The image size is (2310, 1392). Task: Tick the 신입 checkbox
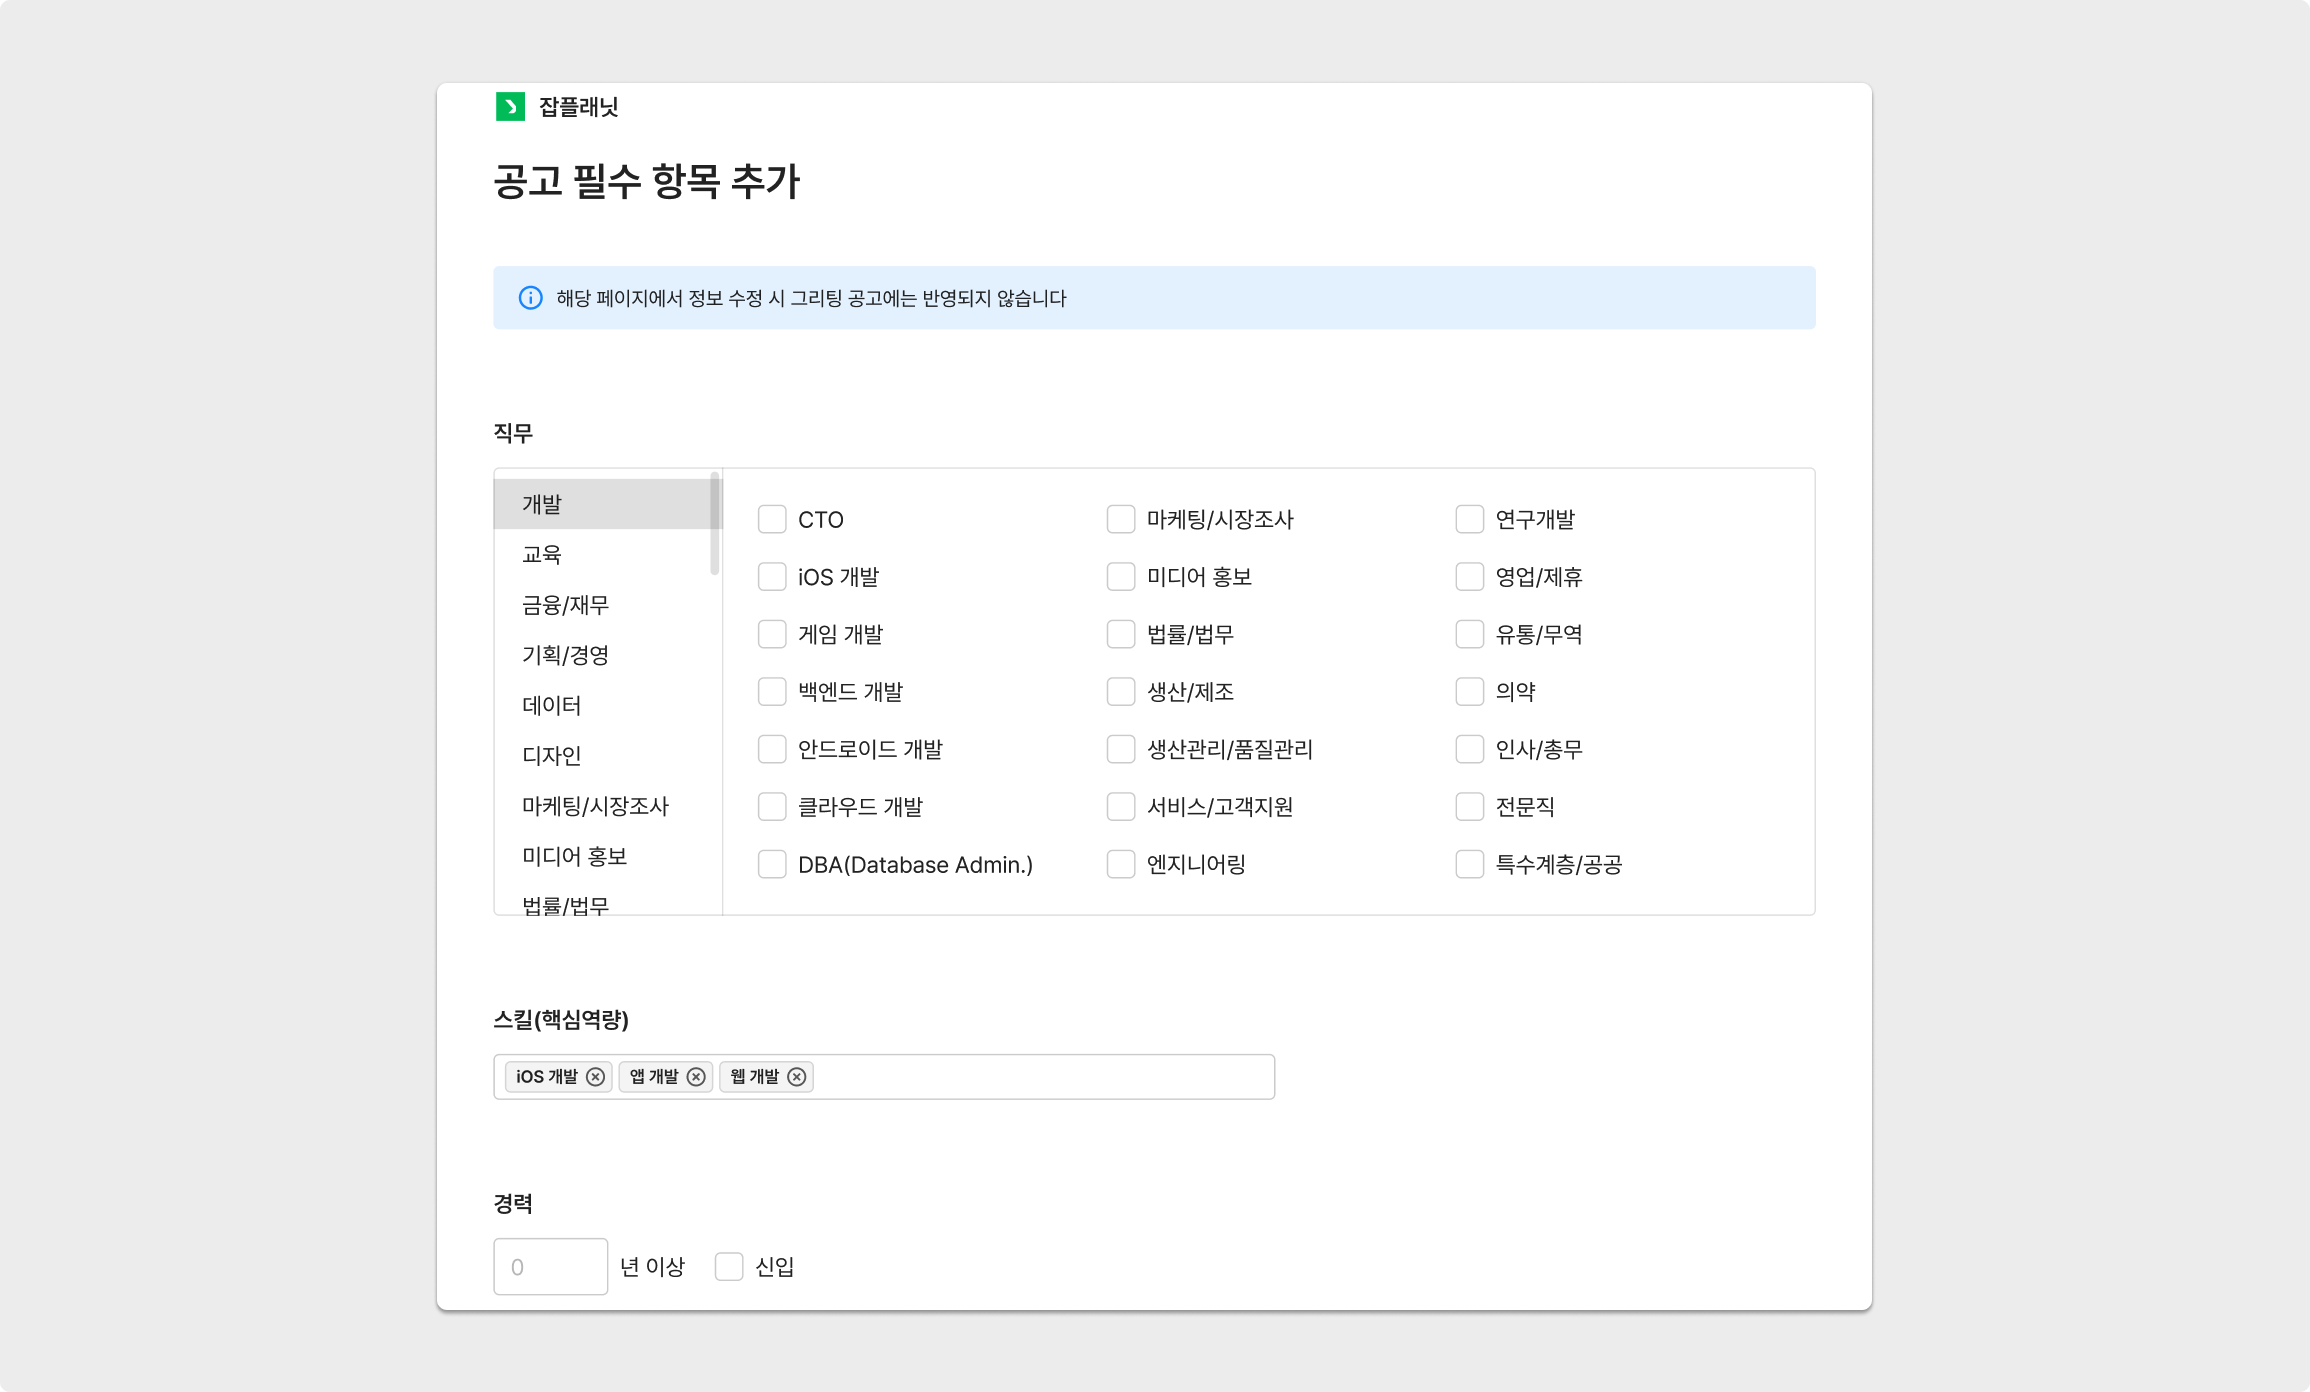click(729, 1267)
